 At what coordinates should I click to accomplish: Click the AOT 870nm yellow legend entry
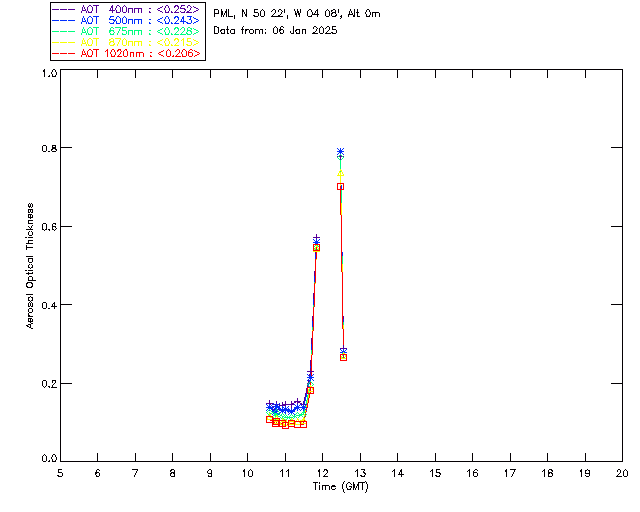coord(126,42)
